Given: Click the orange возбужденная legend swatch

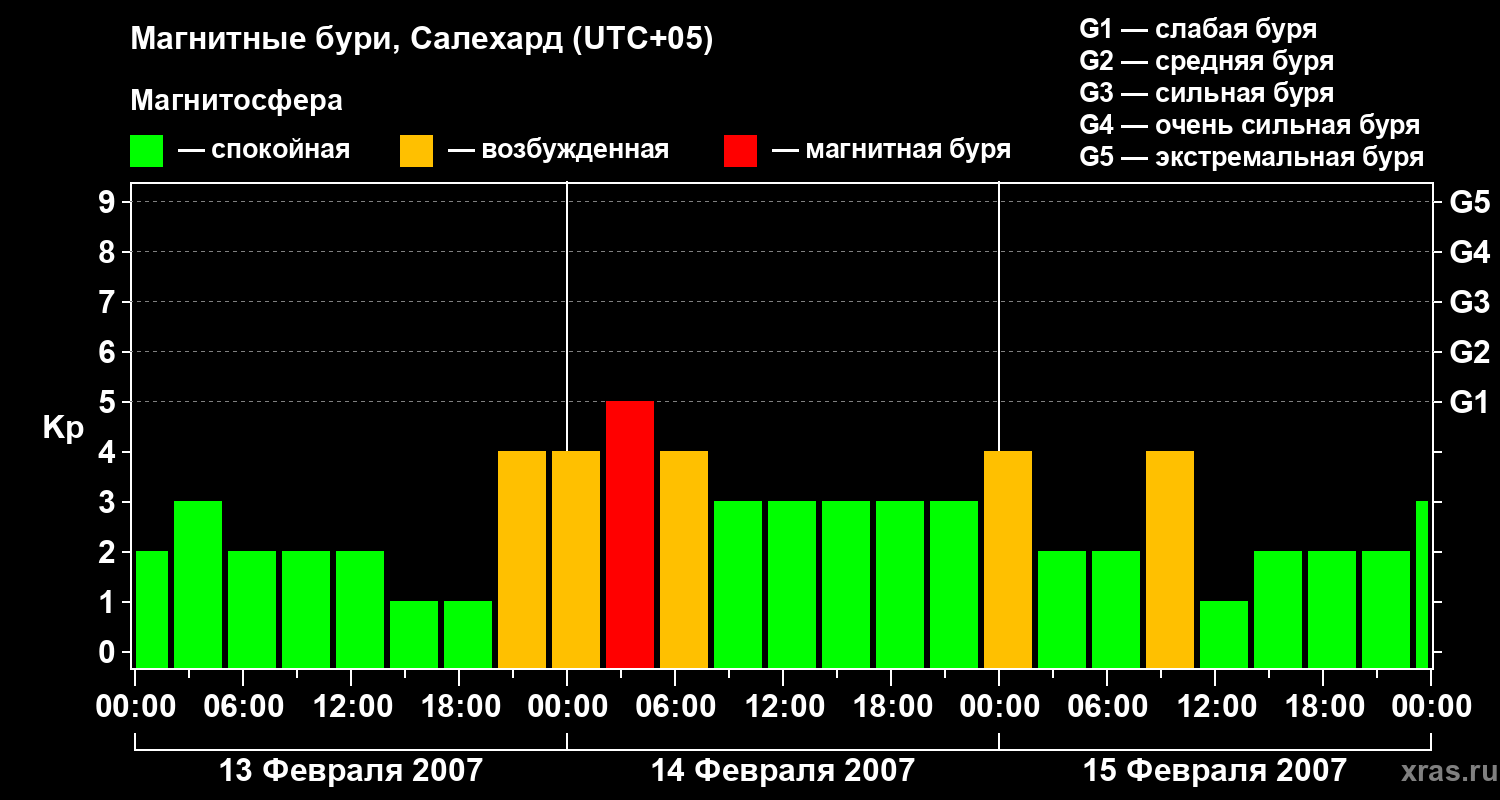Looking at the screenshot, I should coord(417,151).
